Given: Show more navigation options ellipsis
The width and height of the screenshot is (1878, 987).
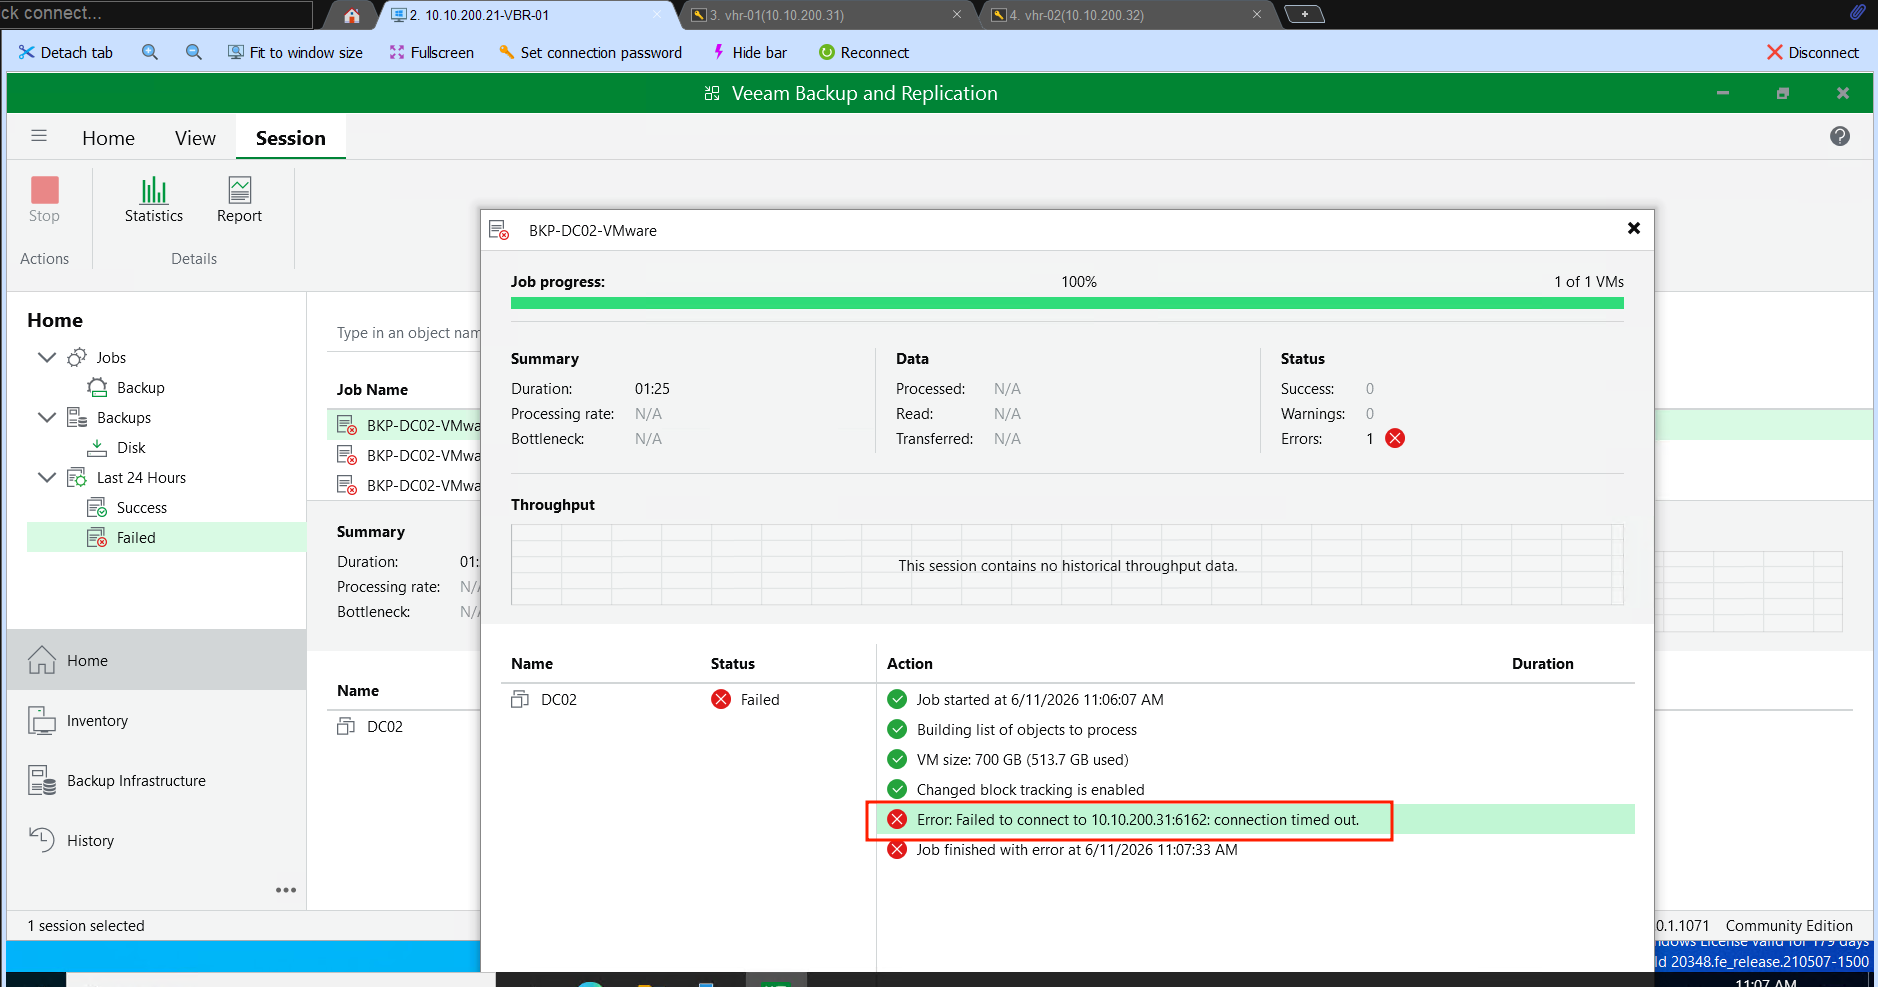Looking at the screenshot, I should point(286,890).
